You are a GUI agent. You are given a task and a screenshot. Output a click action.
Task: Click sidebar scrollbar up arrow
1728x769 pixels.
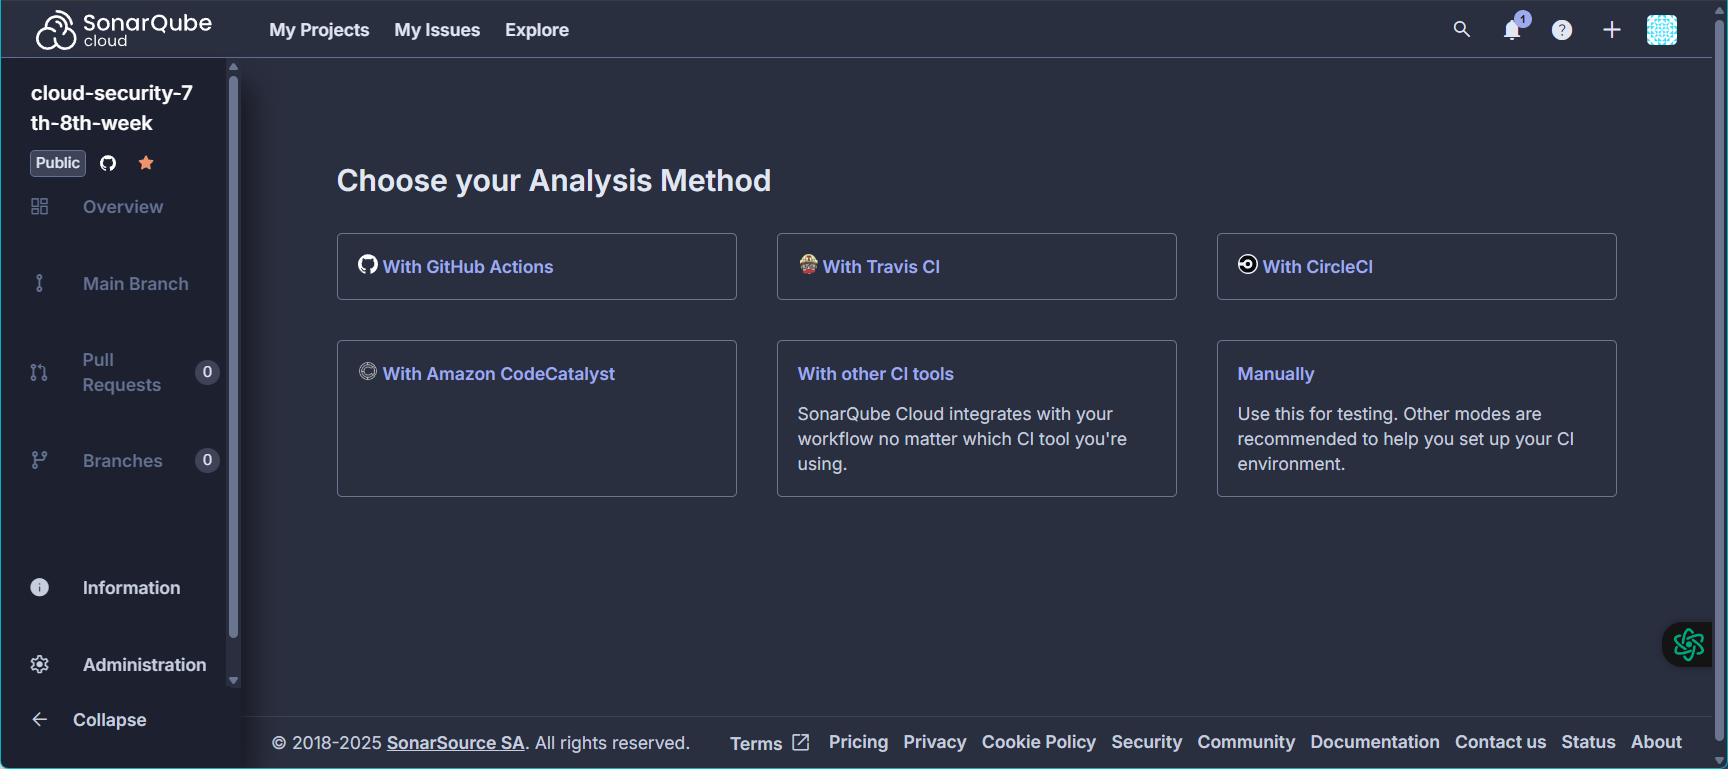233,67
